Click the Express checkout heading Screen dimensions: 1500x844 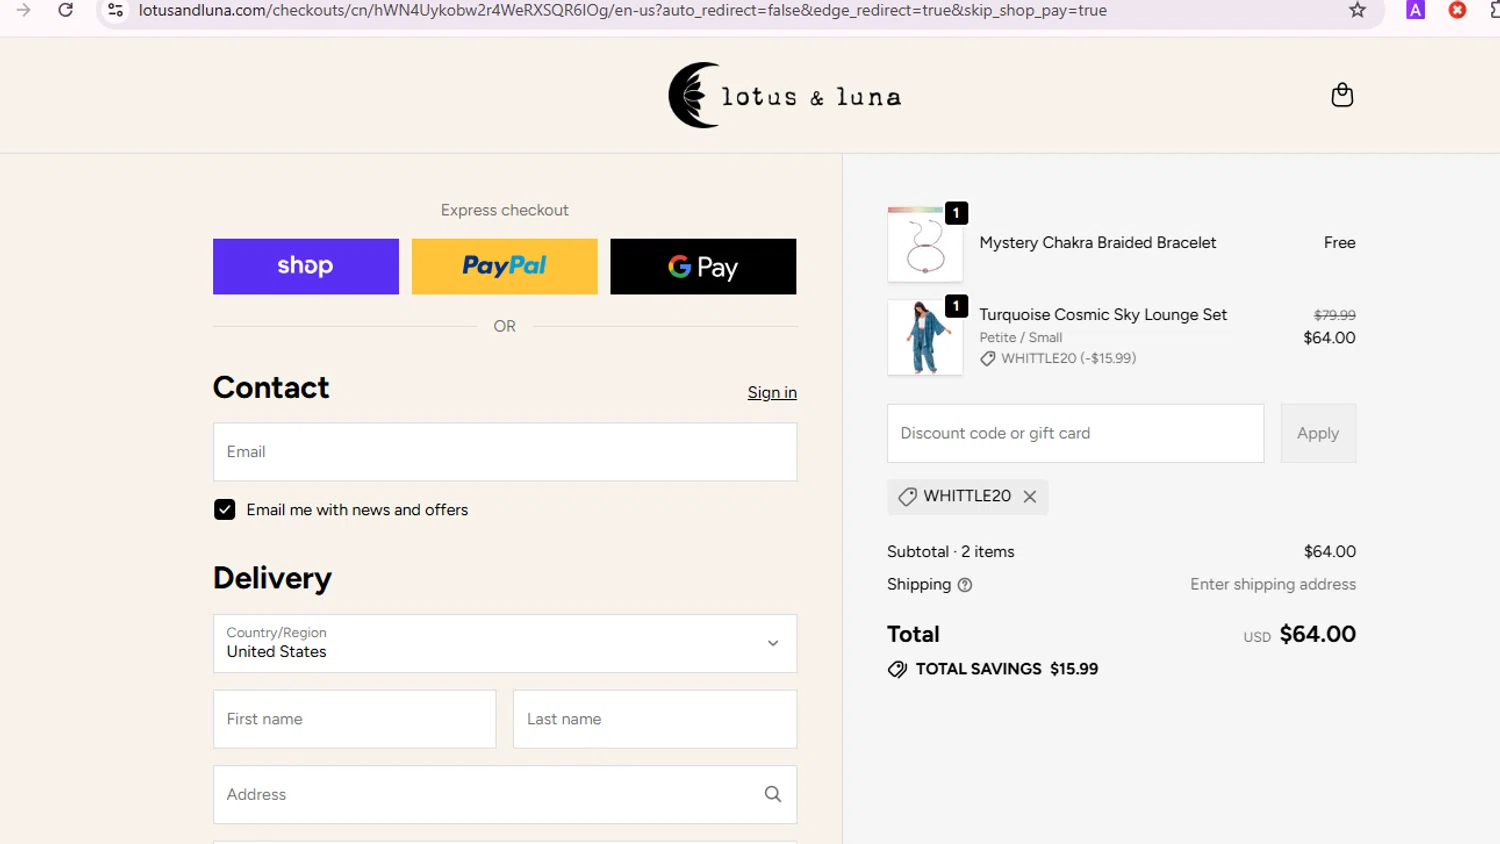pyautogui.click(x=505, y=210)
